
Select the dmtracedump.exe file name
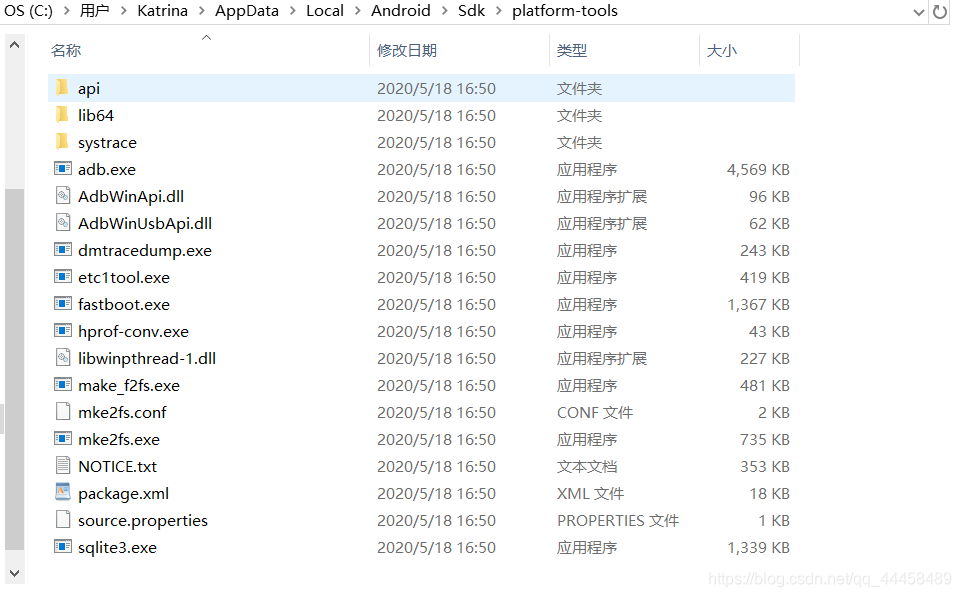(145, 250)
